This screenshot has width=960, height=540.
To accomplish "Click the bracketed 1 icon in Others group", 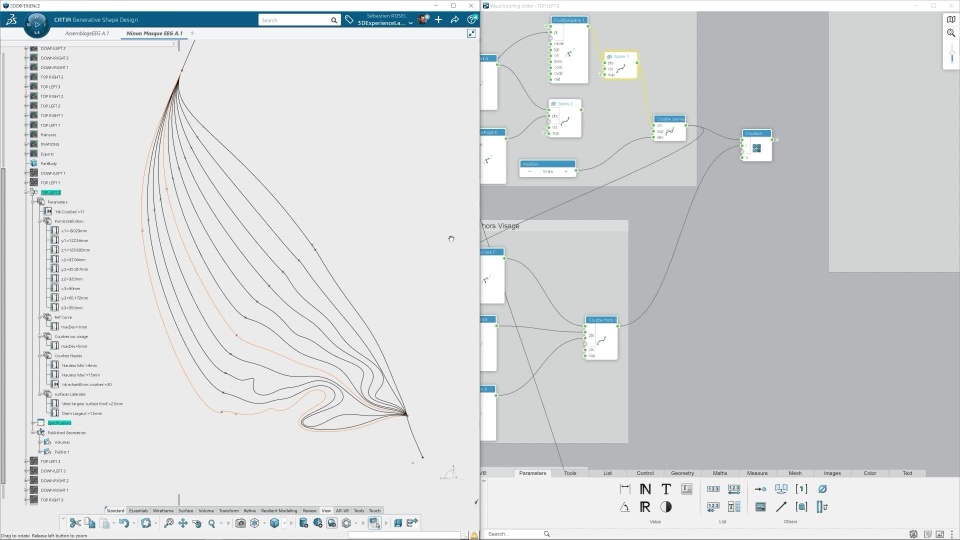I will click(801, 489).
